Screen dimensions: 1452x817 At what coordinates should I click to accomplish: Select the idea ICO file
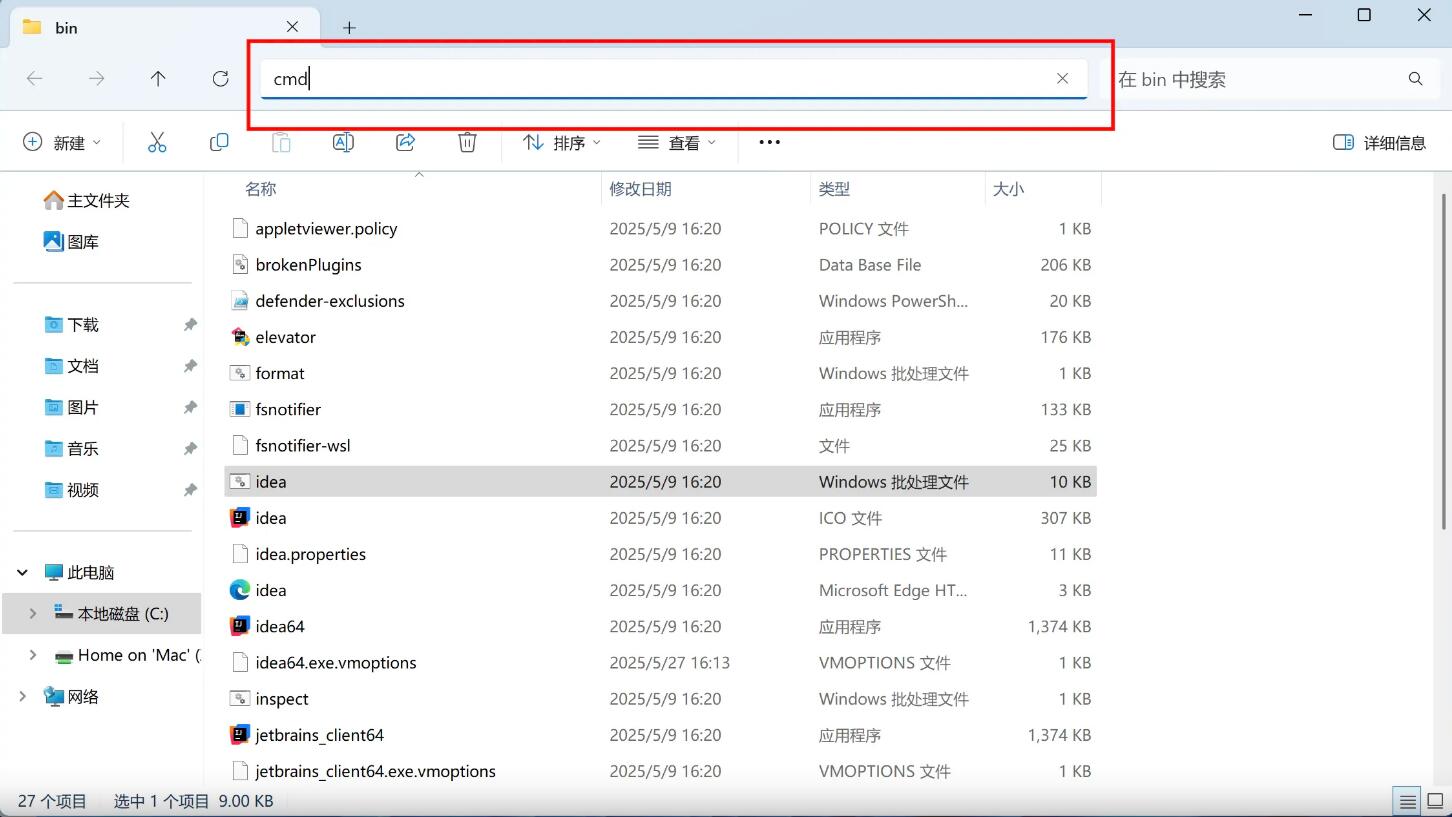coord(660,518)
